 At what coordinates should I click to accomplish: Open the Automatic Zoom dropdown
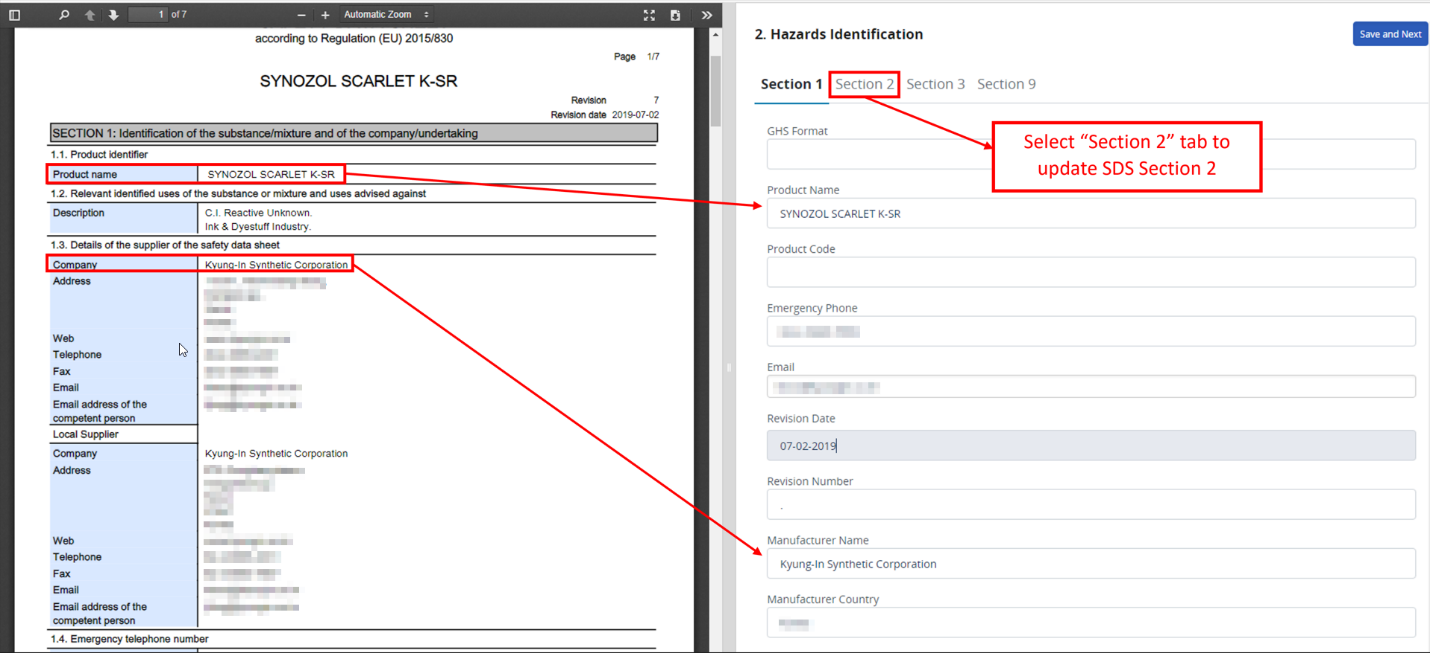(x=386, y=15)
